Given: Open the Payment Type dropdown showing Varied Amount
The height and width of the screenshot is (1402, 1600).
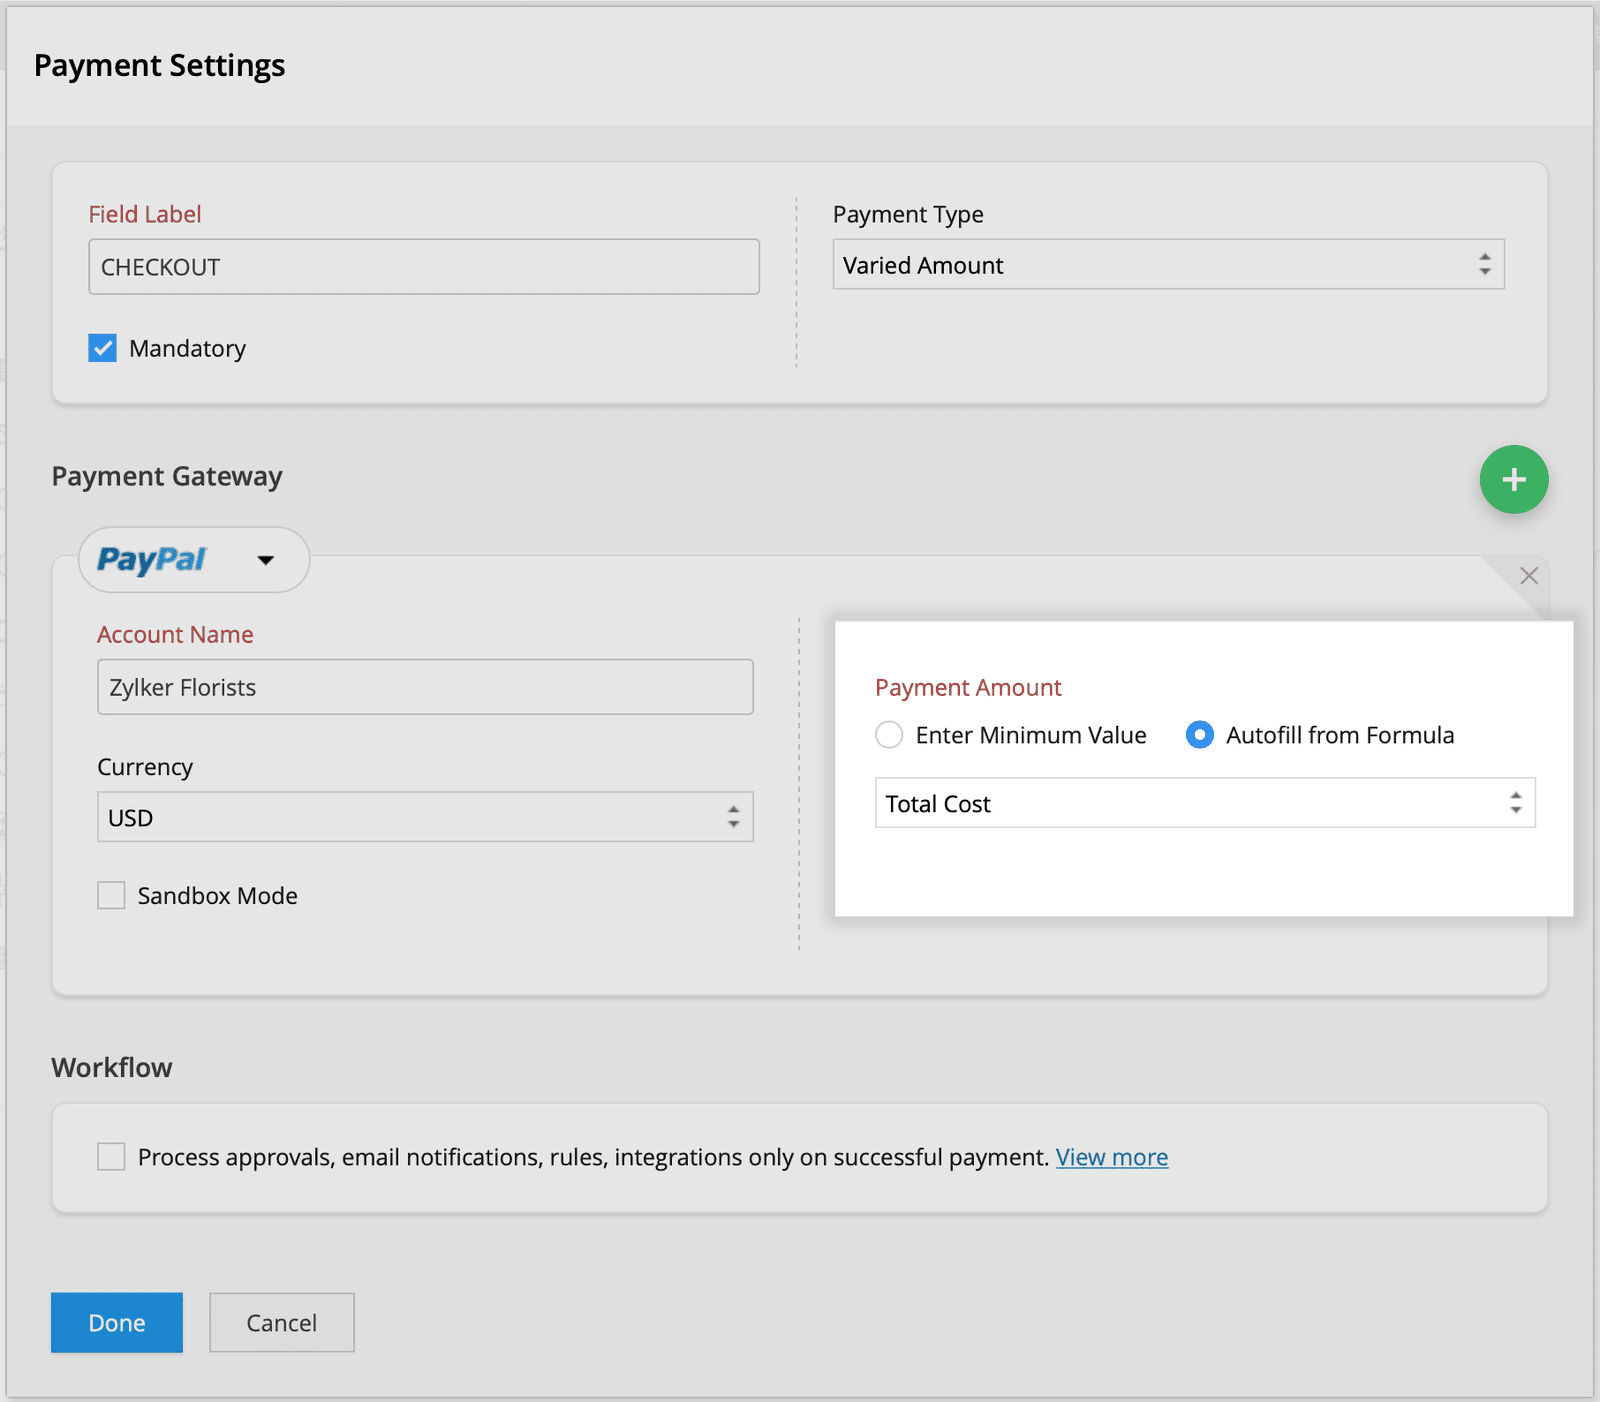Looking at the screenshot, I should (x=1167, y=265).
